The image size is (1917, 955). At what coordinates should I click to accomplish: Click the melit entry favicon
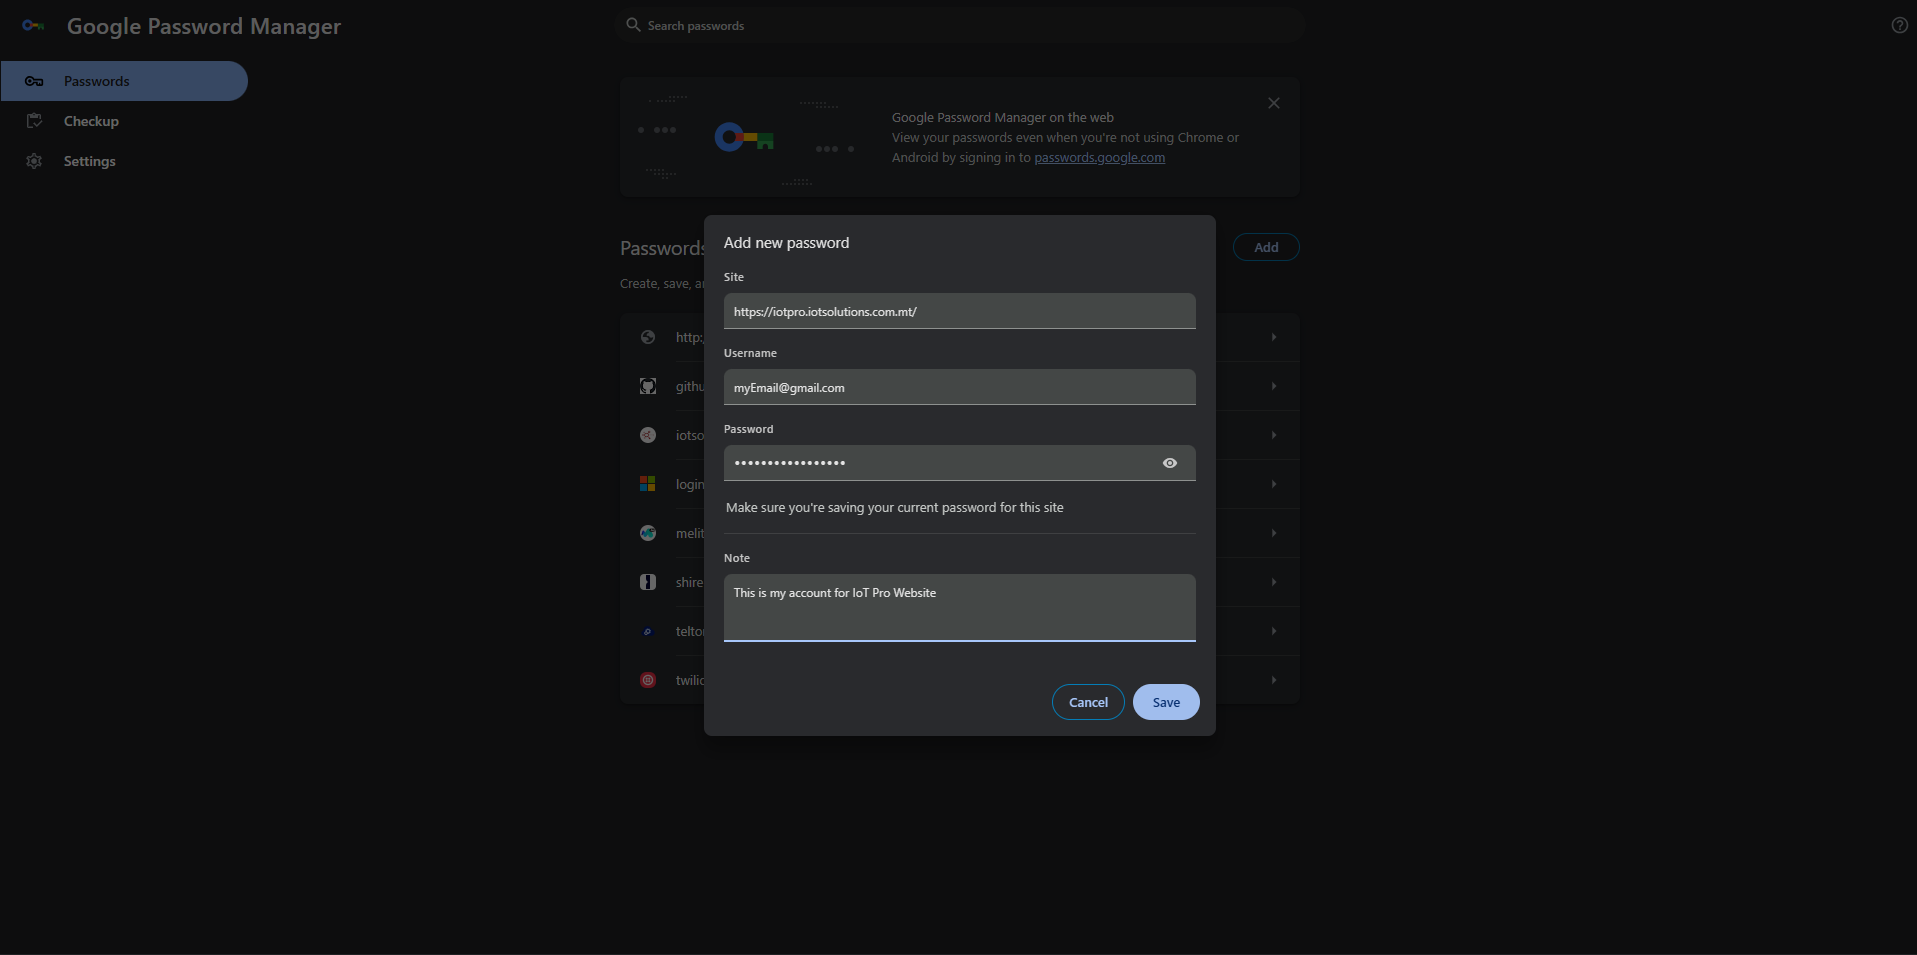648,533
